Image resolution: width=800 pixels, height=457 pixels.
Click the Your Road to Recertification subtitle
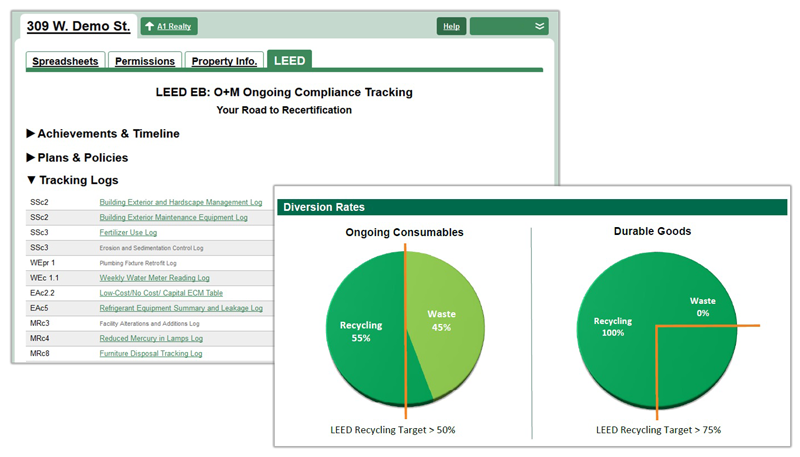click(284, 110)
